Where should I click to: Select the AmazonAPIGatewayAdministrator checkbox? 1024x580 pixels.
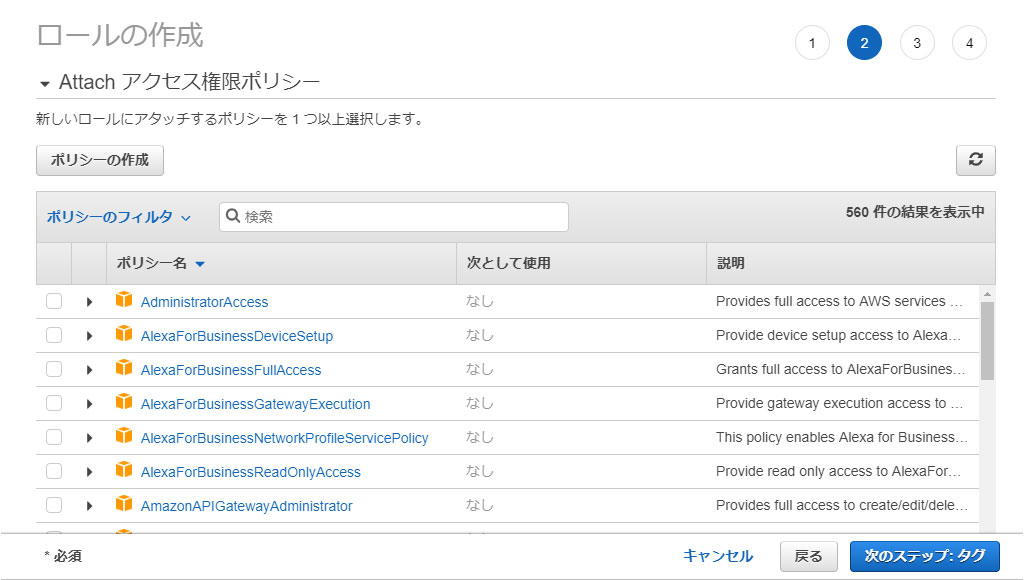tap(54, 505)
